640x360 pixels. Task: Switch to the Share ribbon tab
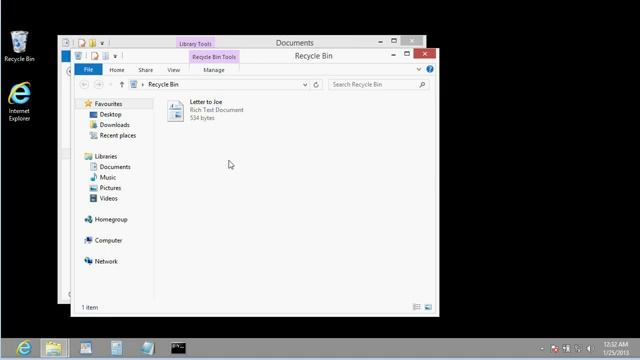(x=146, y=70)
